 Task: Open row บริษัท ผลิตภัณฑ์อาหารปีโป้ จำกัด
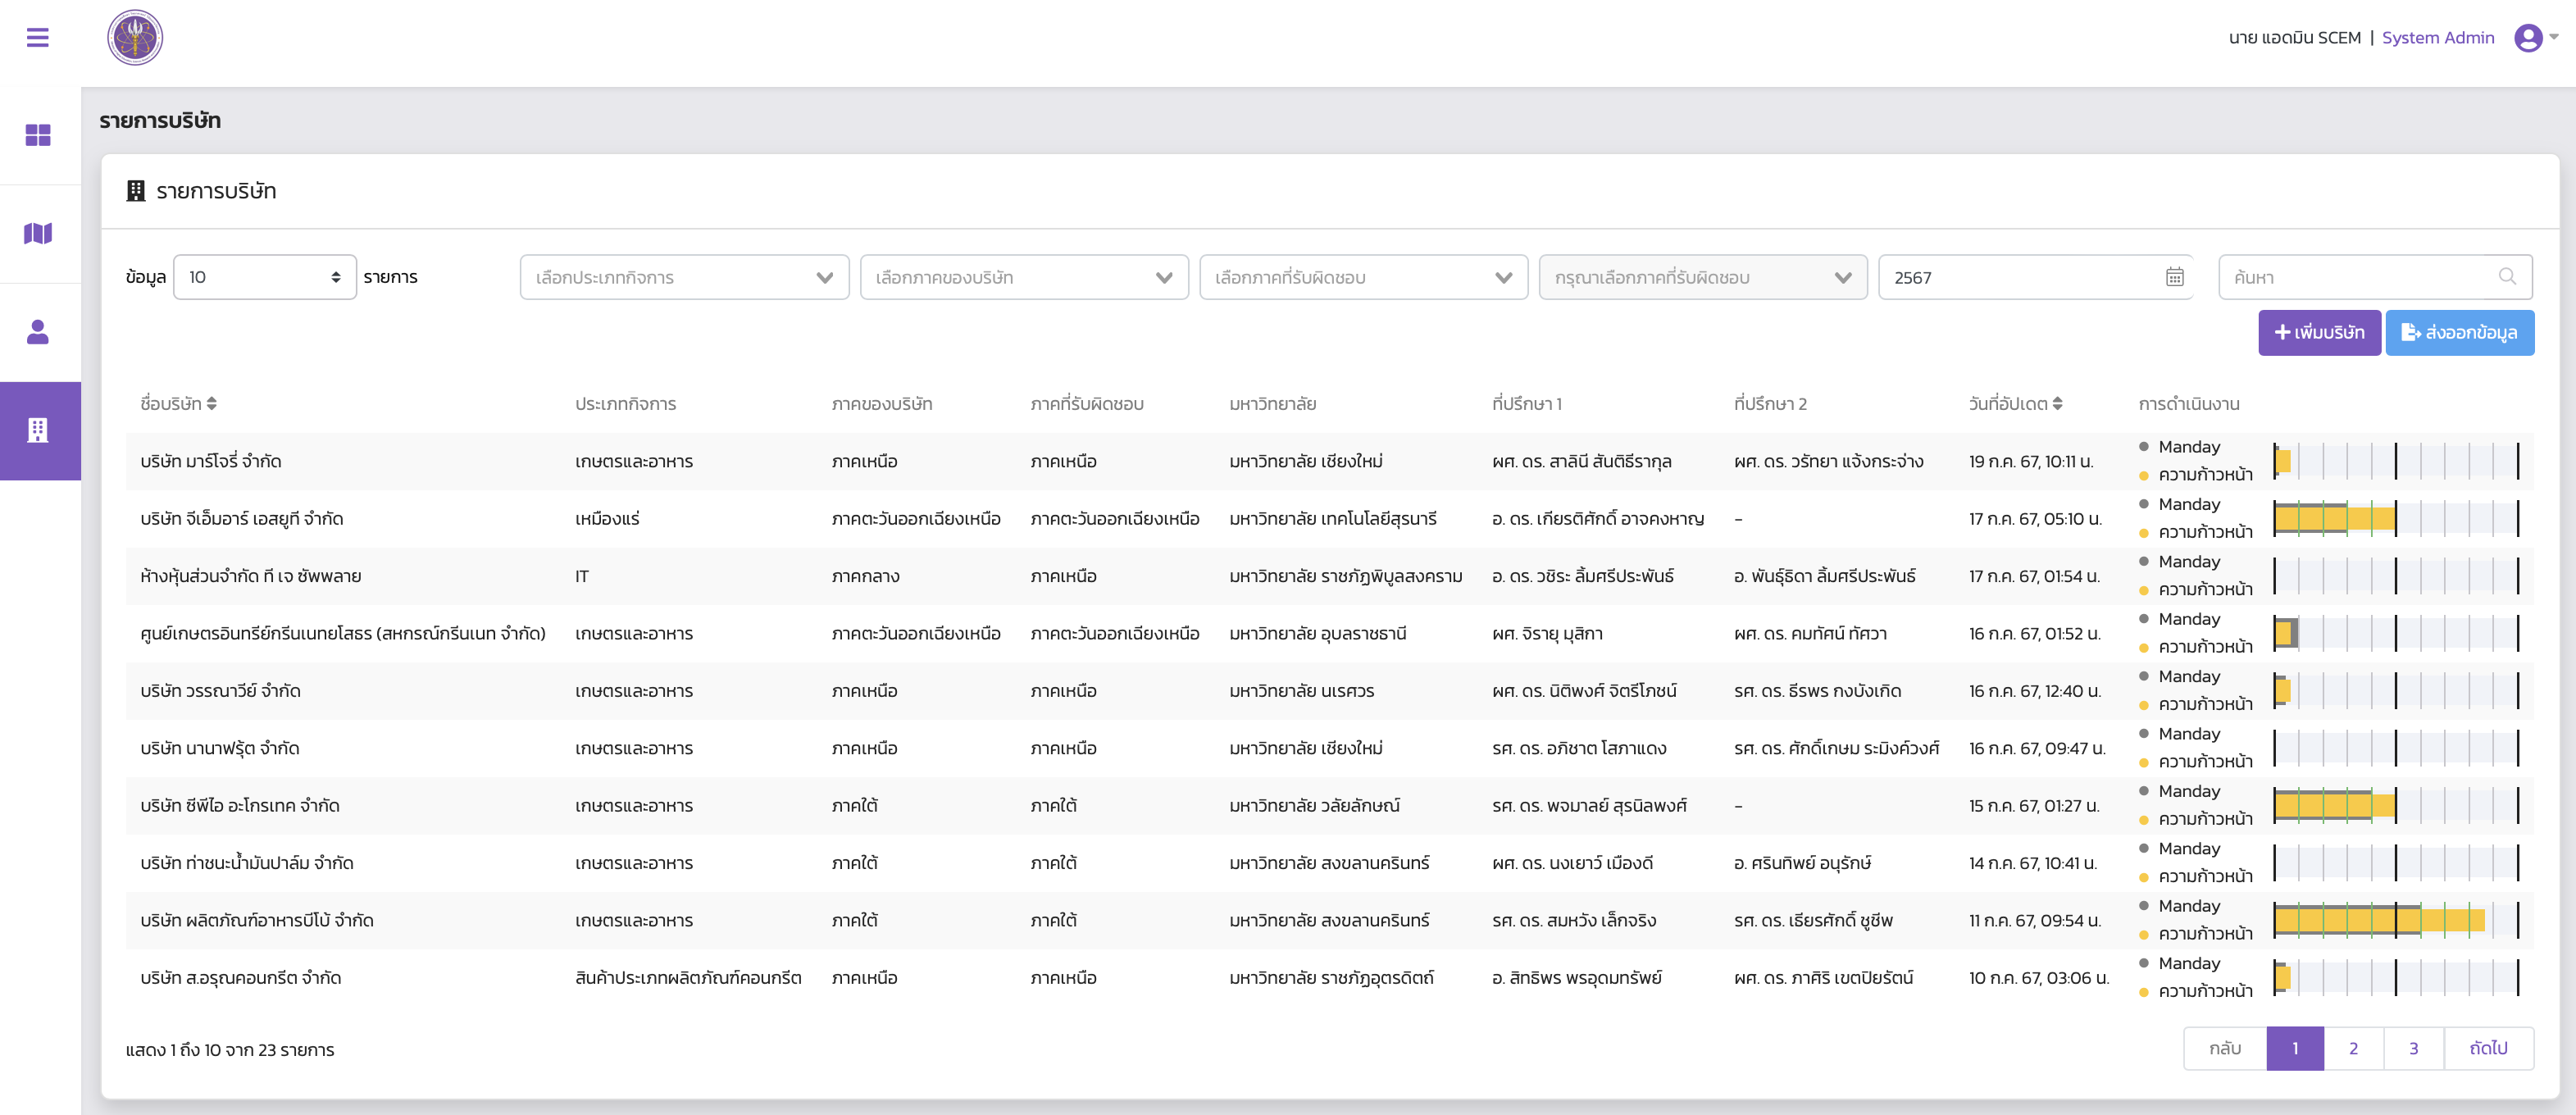tap(1329, 920)
